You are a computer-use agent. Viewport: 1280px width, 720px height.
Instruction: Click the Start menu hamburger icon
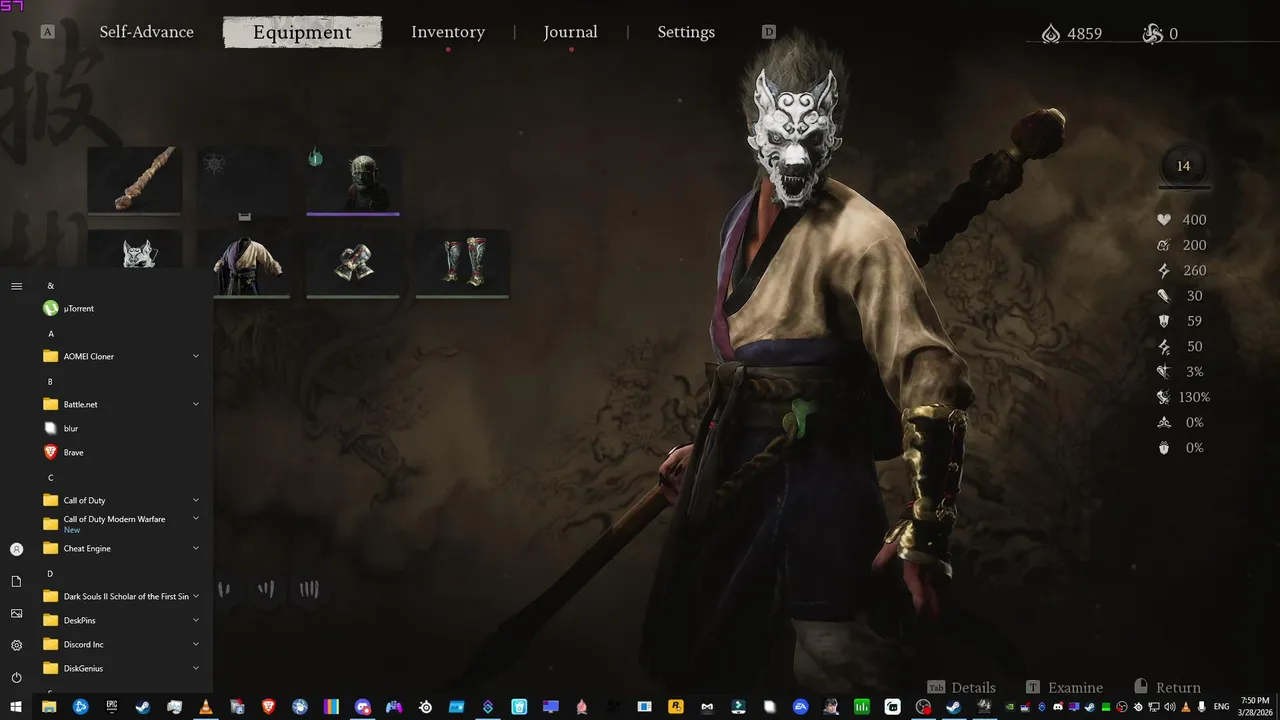pyautogui.click(x=16, y=286)
